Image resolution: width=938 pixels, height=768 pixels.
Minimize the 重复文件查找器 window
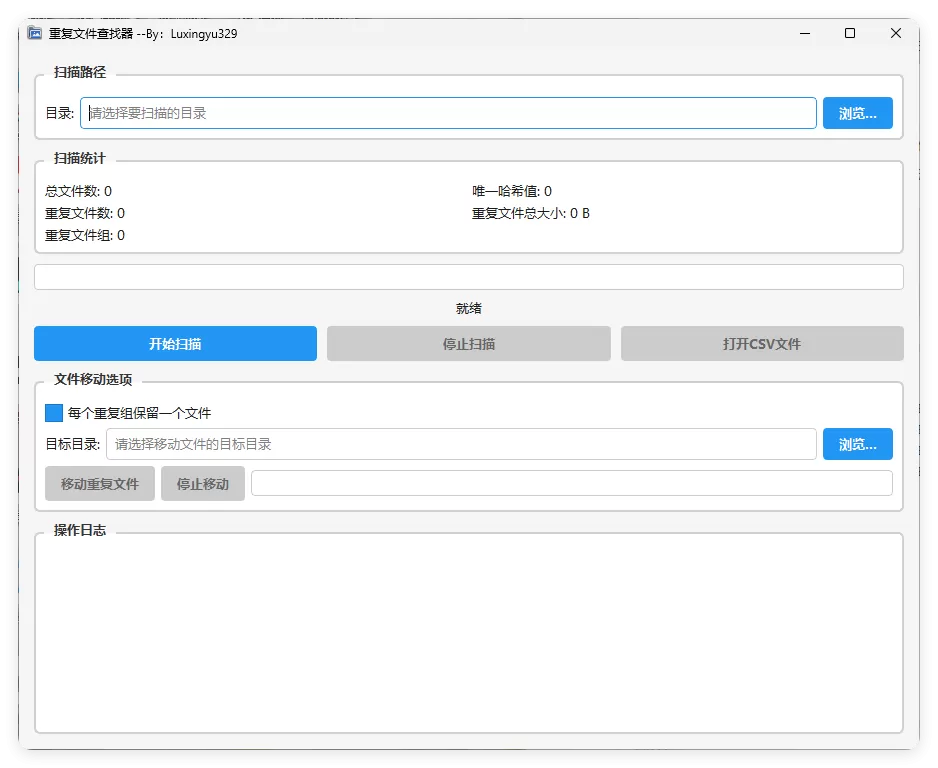point(804,33)
